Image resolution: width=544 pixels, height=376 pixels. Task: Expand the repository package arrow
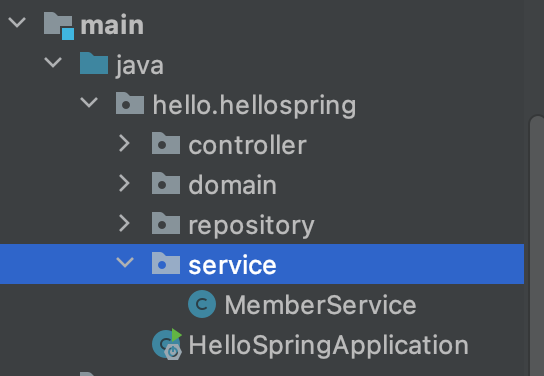[124, 223]
